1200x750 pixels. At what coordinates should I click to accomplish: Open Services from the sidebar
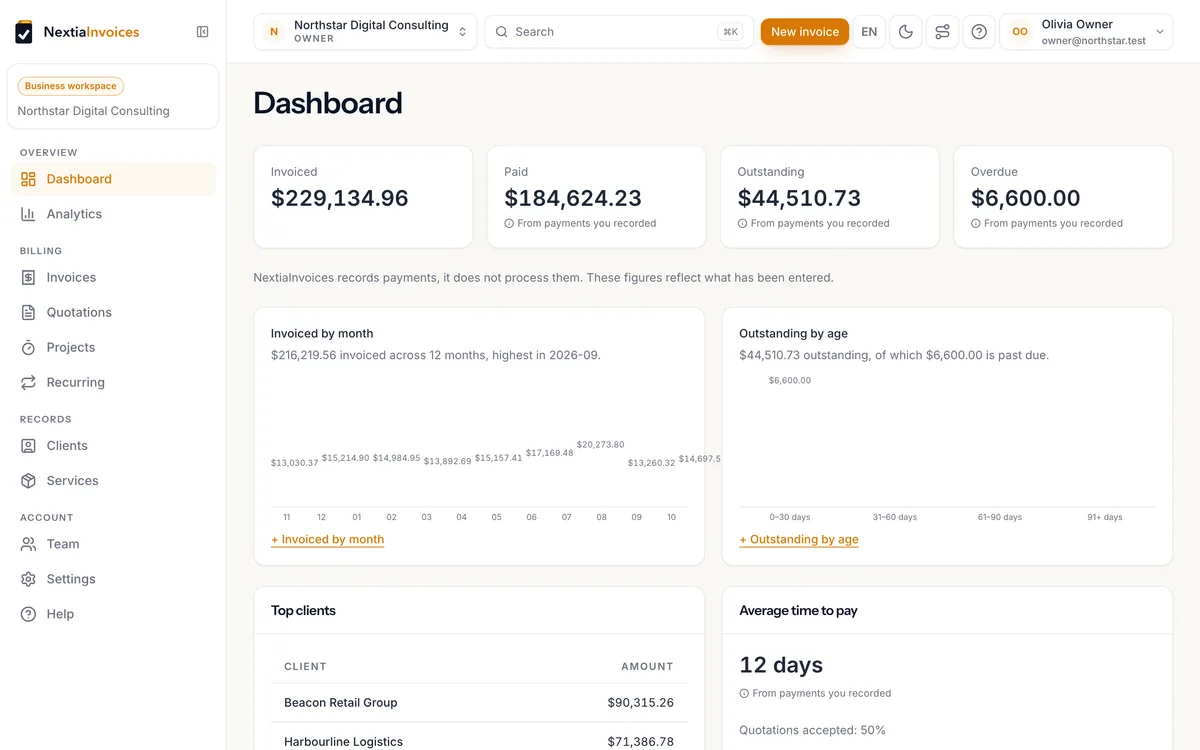point(113,481)
